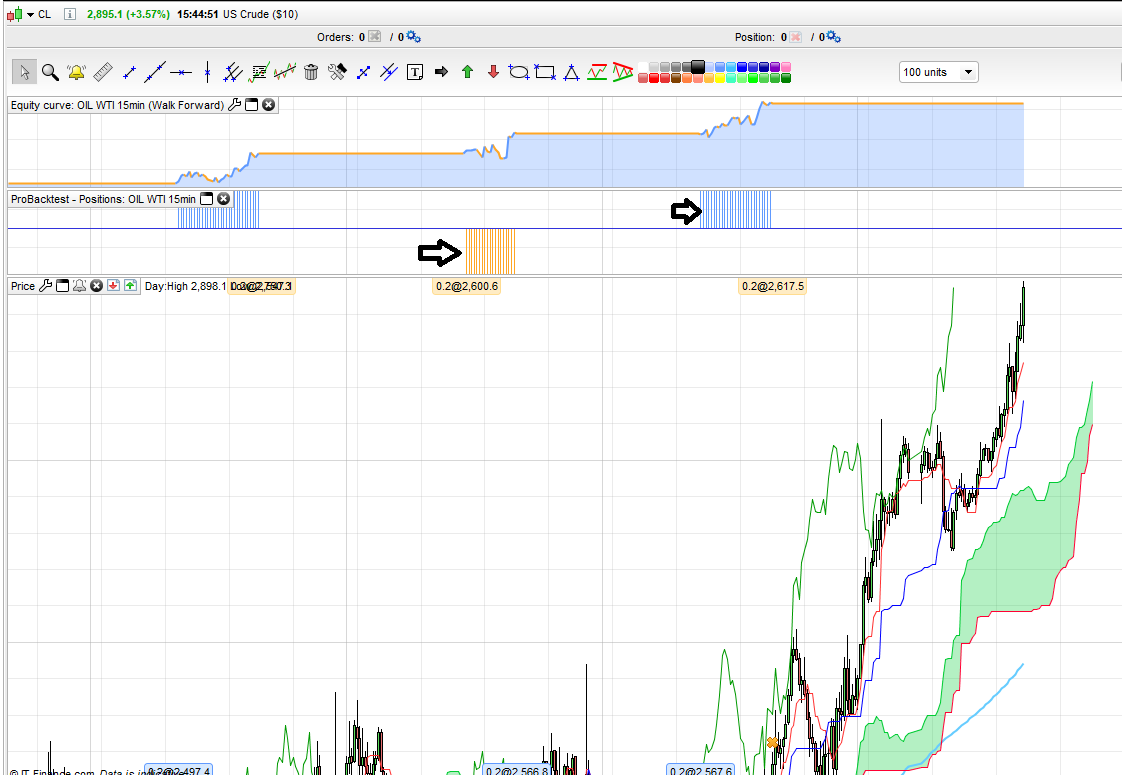The image size is (1122, 775).
Task: Click the 2,895.1 (+3.57%) price quote
Action: [x=128, y=14]
